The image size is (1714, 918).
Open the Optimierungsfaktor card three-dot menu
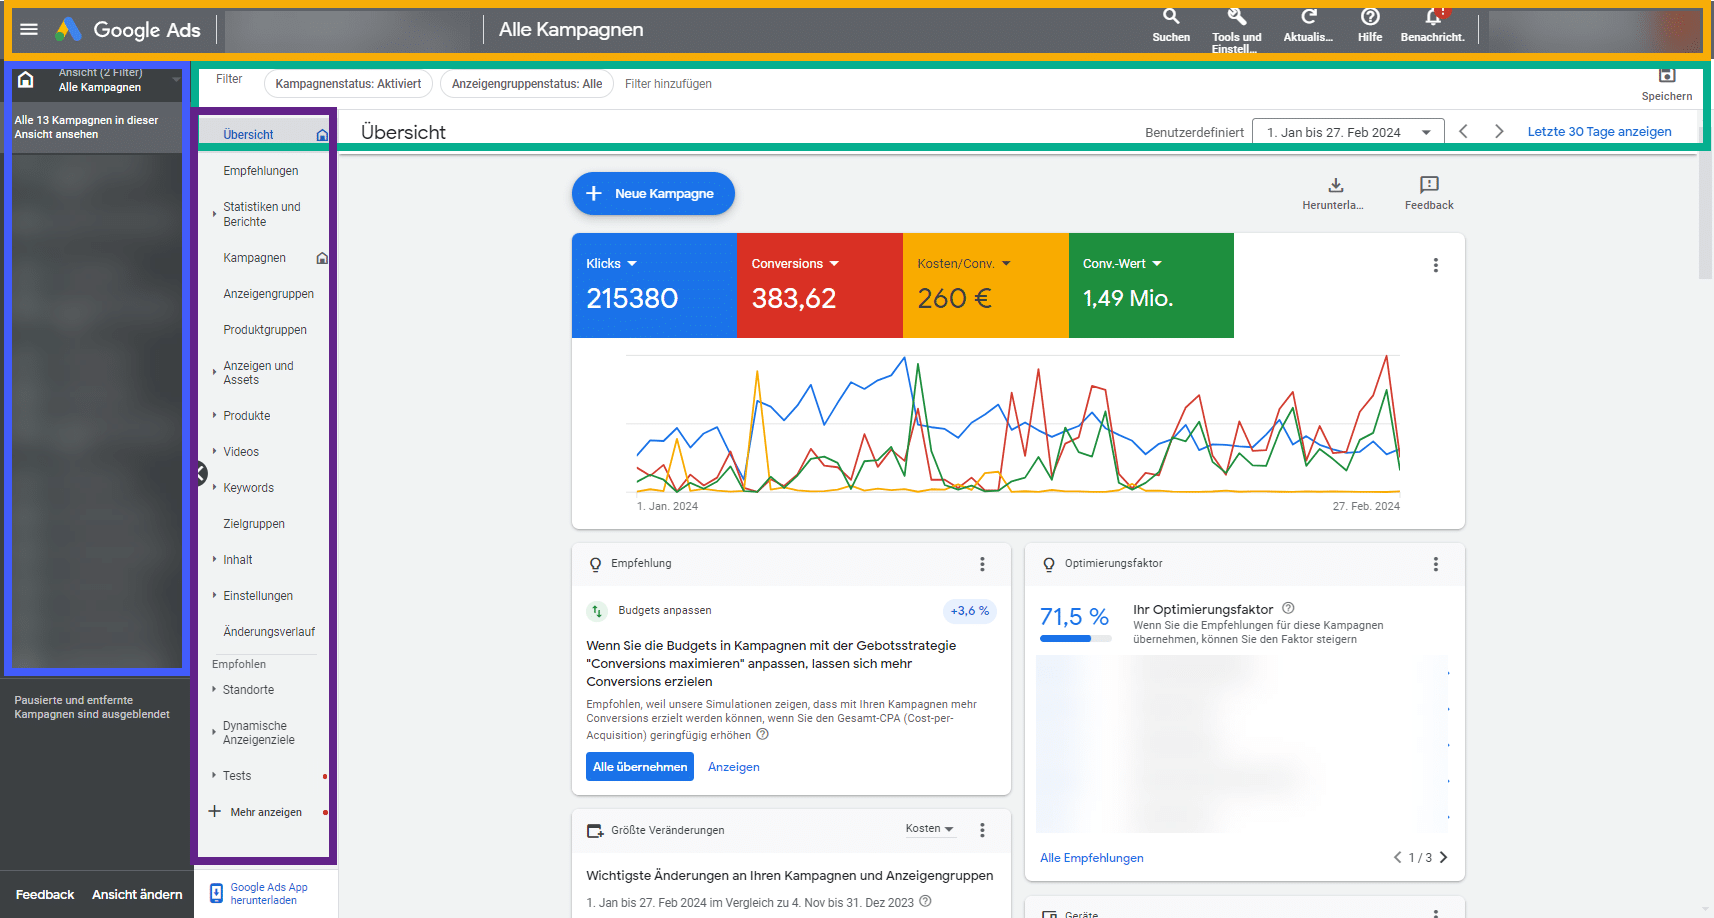click(1436, 564)
